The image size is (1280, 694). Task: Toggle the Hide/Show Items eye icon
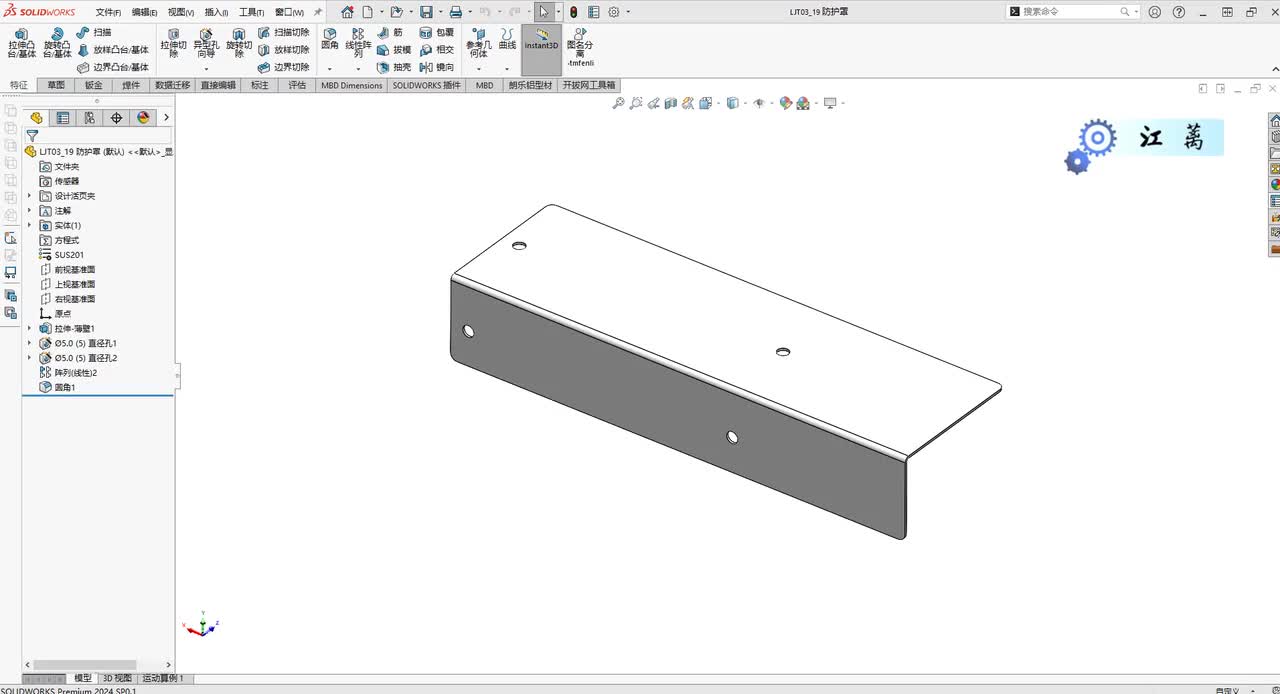[758, 103]
